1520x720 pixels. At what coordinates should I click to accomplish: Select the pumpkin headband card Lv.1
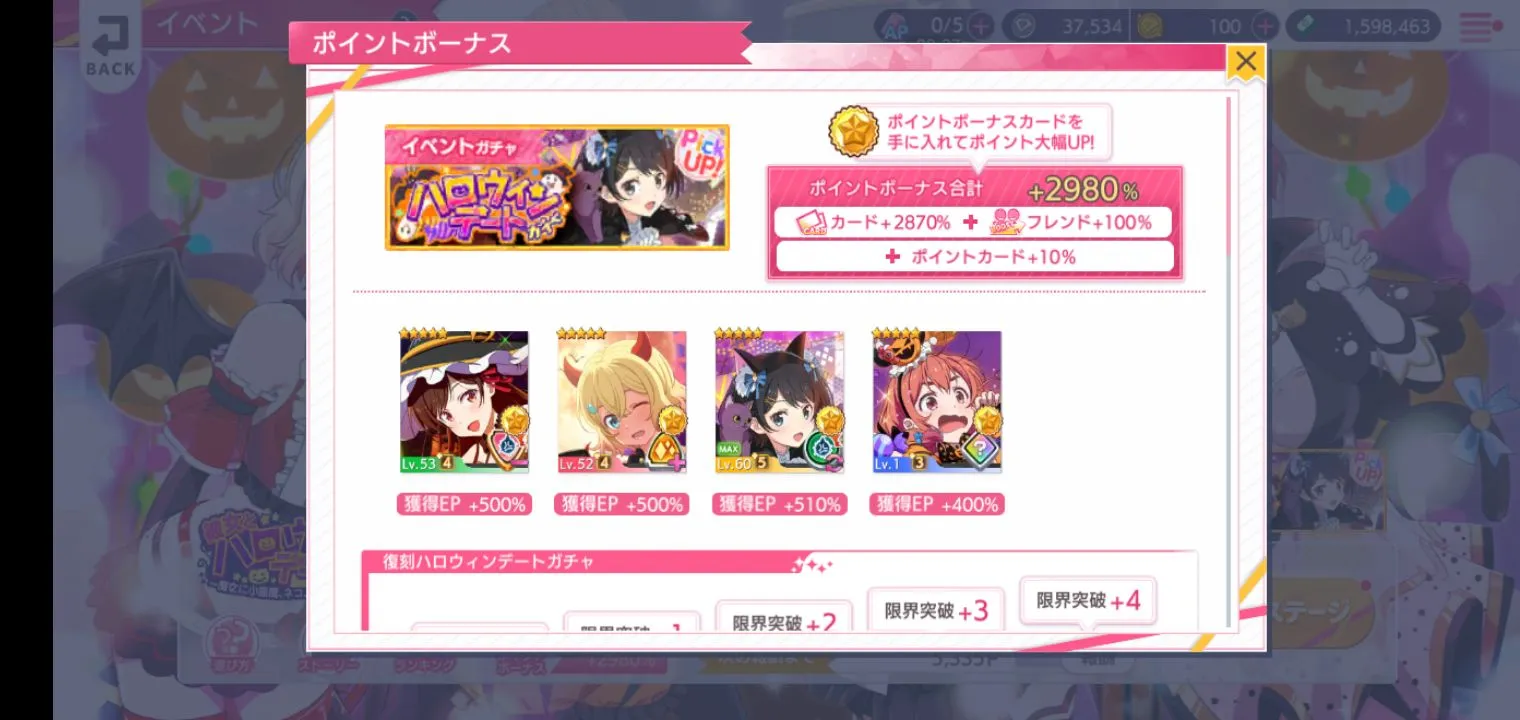coord(937,402)
